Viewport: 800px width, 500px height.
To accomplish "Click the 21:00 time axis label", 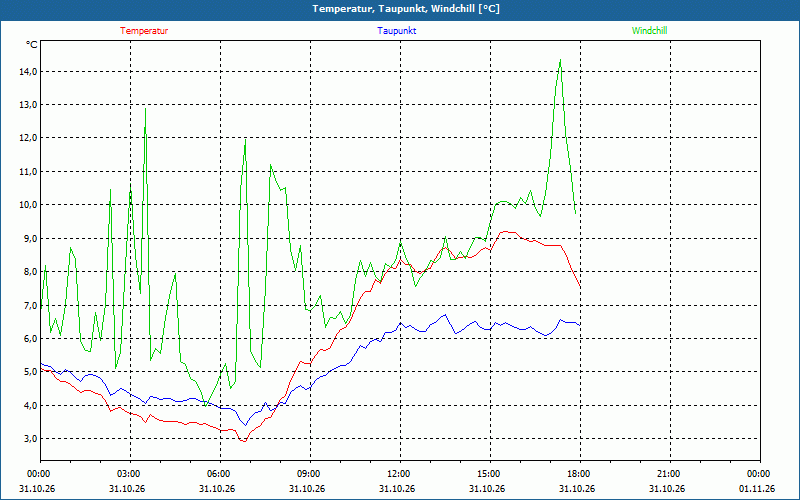I will click(x=670, y=474).
